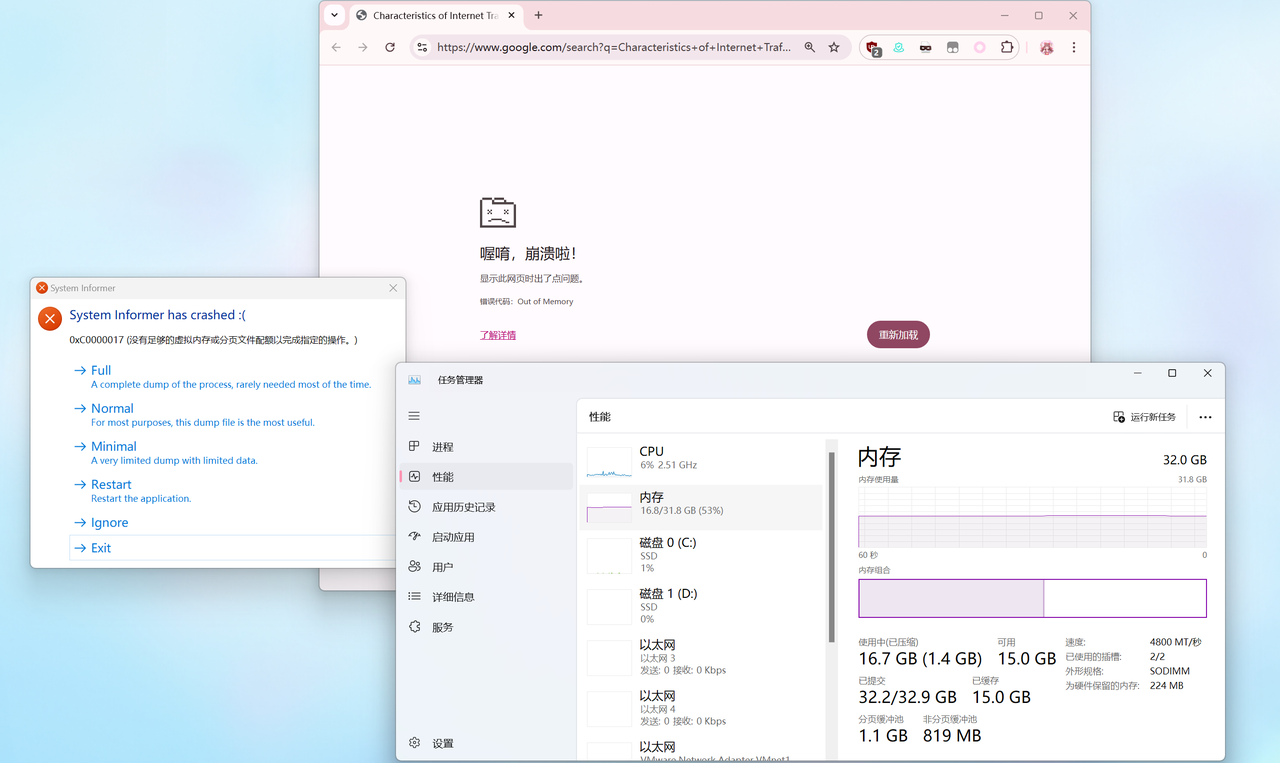The height and width of the screenshot is (763, 1280).
Task: Open Chrome extensions puzzle icon
Action: click(1007, 47)
